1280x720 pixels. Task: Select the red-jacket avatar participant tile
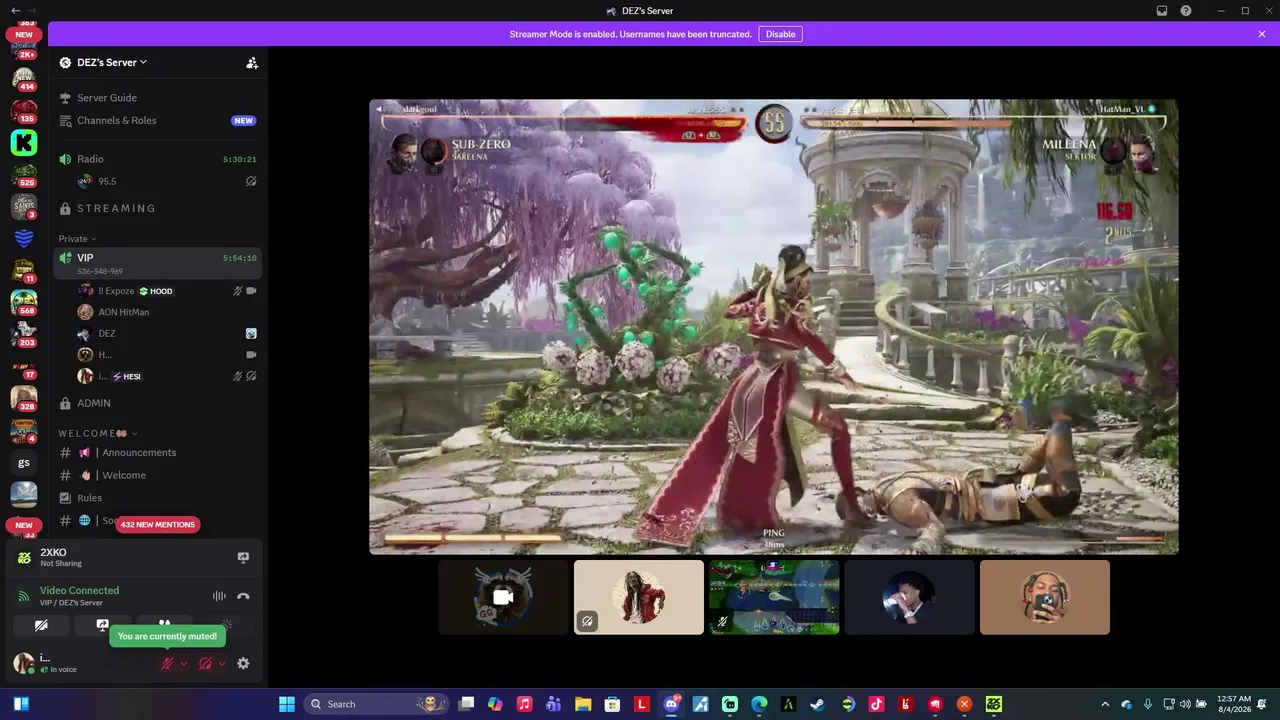tap(639, 597)
